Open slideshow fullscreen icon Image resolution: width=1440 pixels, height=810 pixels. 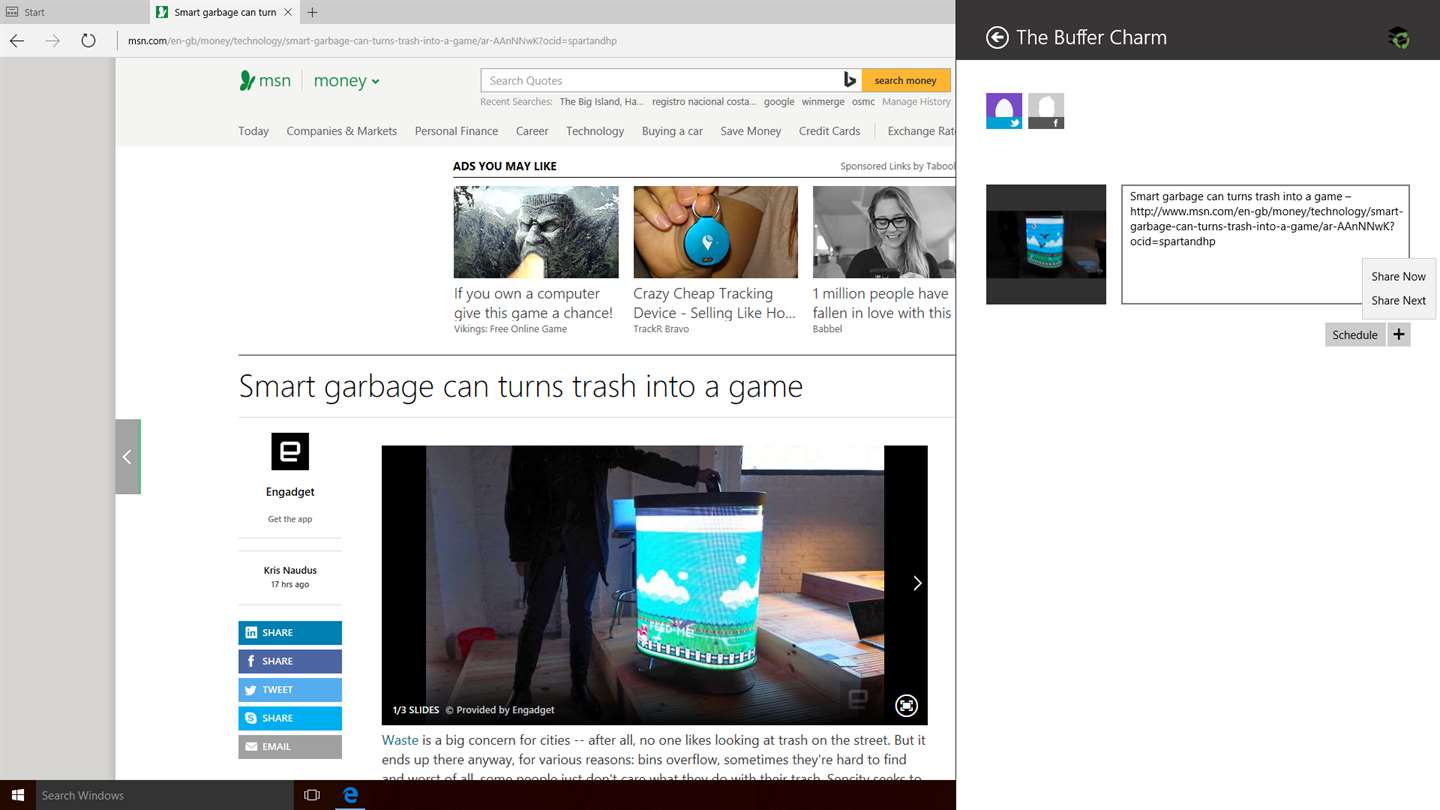click(x=906, y=705)
